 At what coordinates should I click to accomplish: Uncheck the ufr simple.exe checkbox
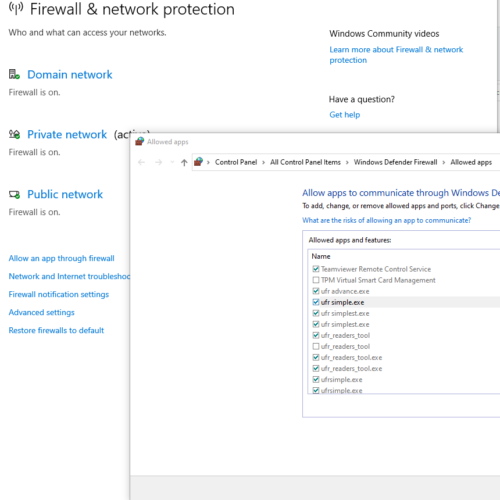click(x=316, y=302)
